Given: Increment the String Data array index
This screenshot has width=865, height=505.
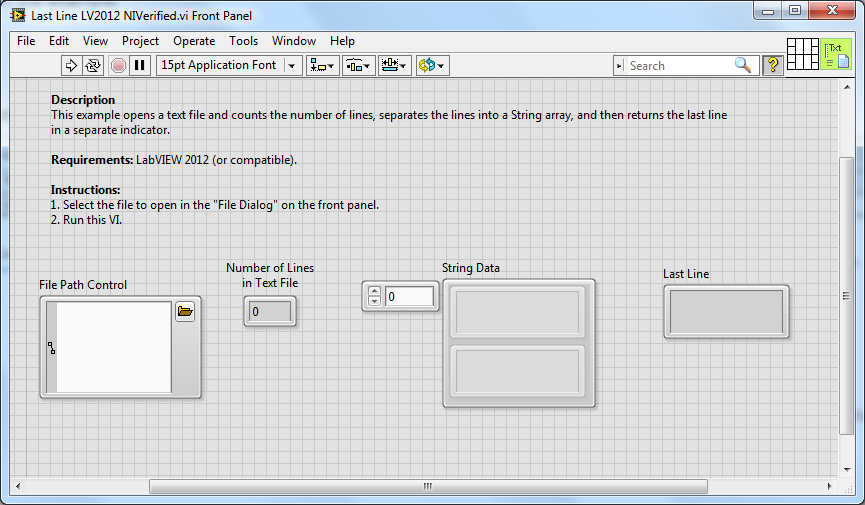Looking at the screenshot, I should coord(375,291).
